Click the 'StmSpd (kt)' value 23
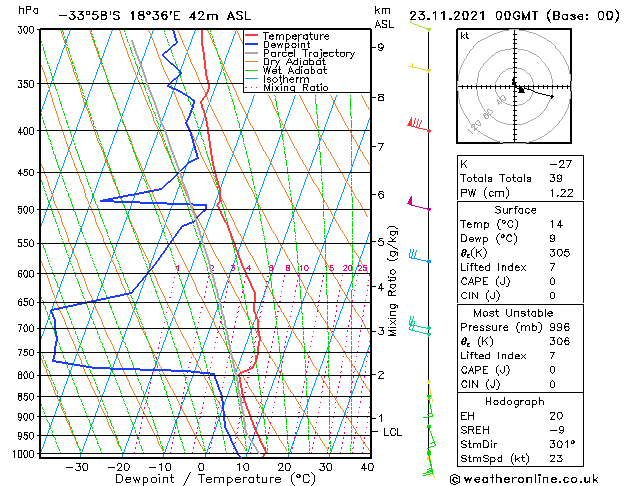629x486 pixels. 556,458
